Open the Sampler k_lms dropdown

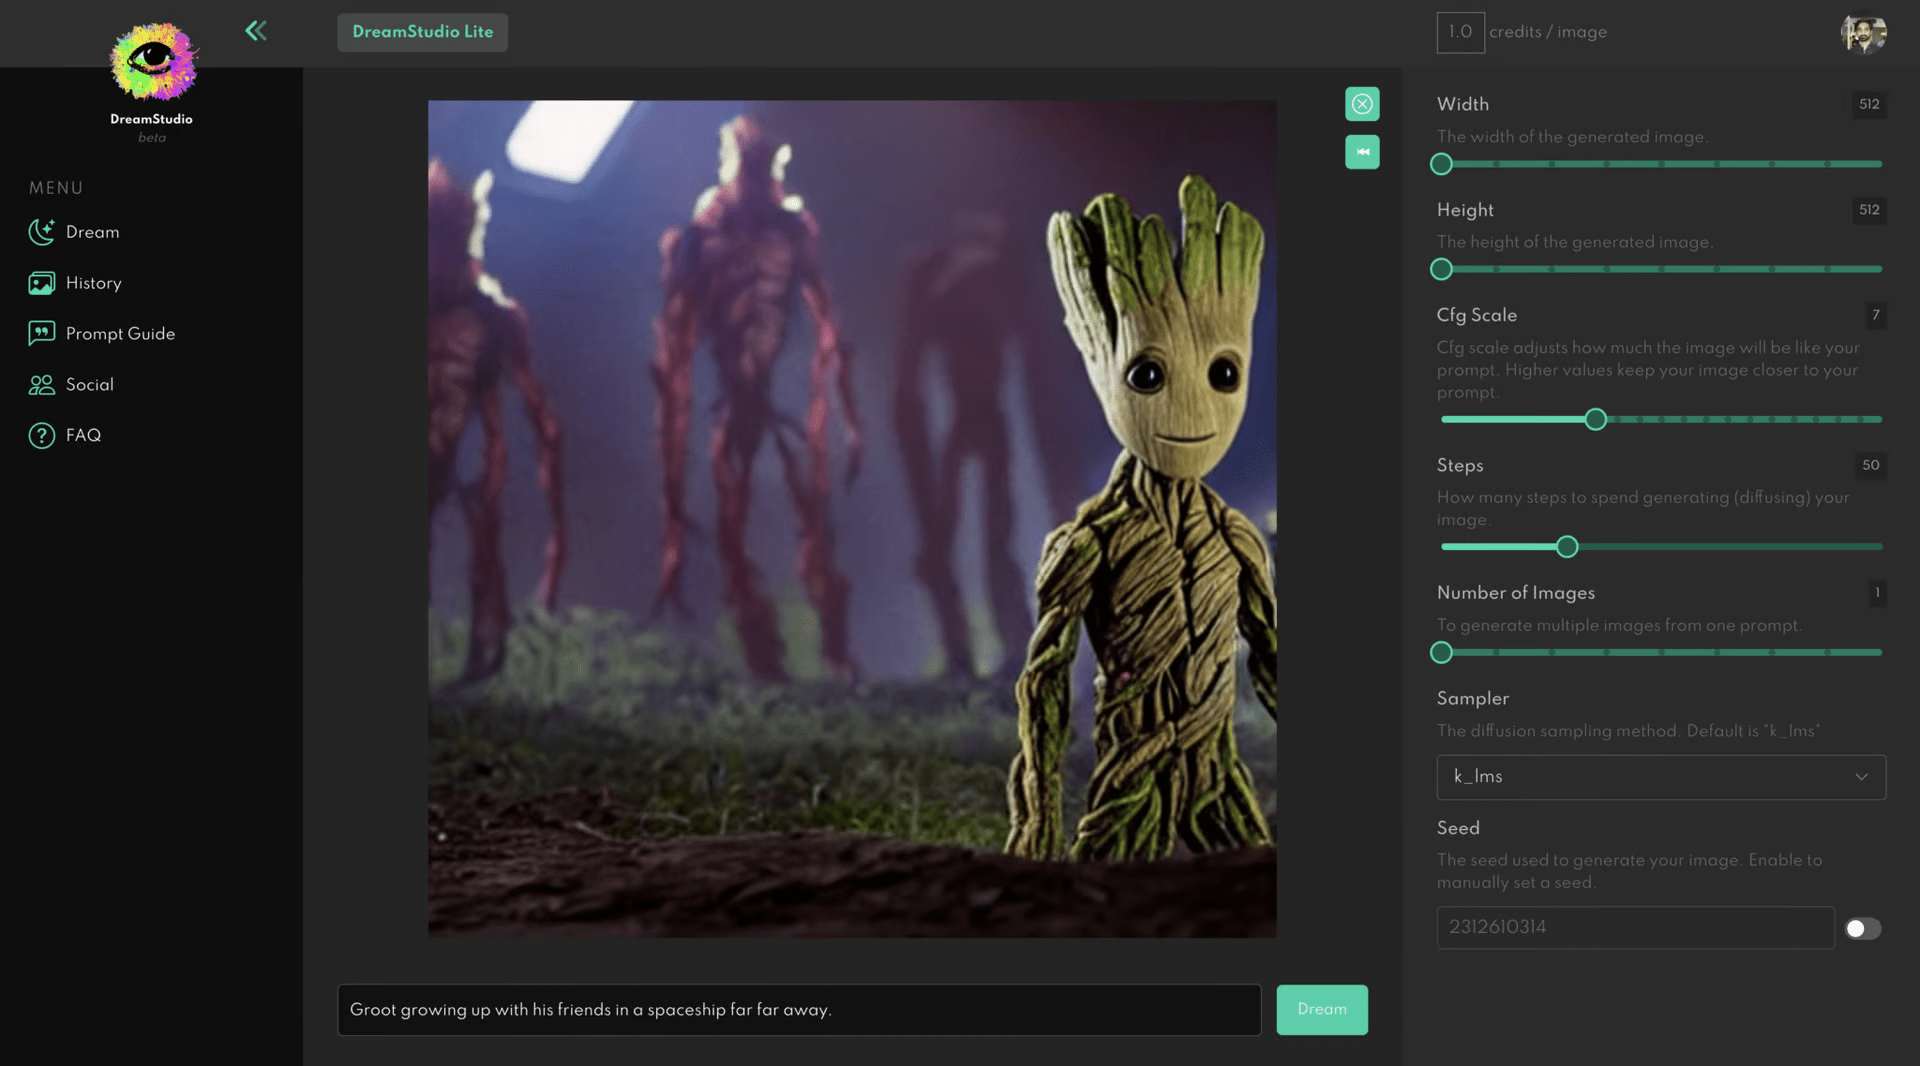[1660, 777]
